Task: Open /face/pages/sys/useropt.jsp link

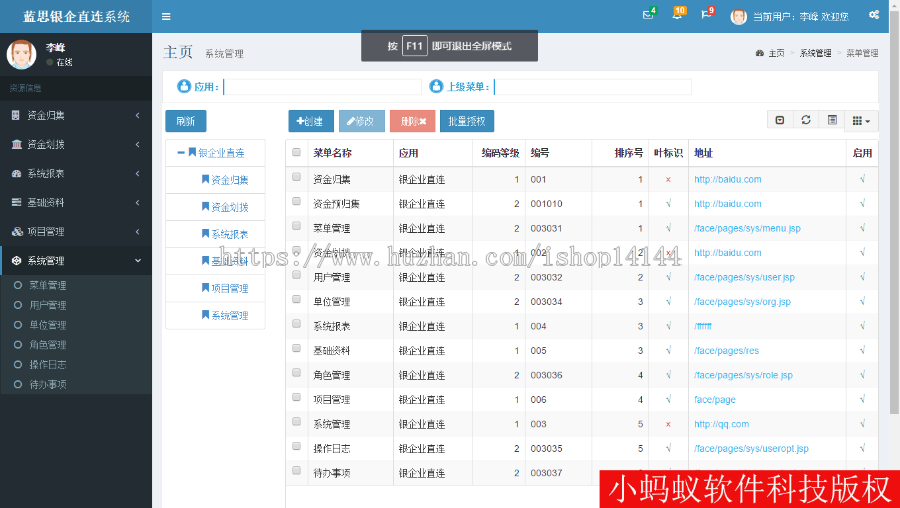Action: 751,449
